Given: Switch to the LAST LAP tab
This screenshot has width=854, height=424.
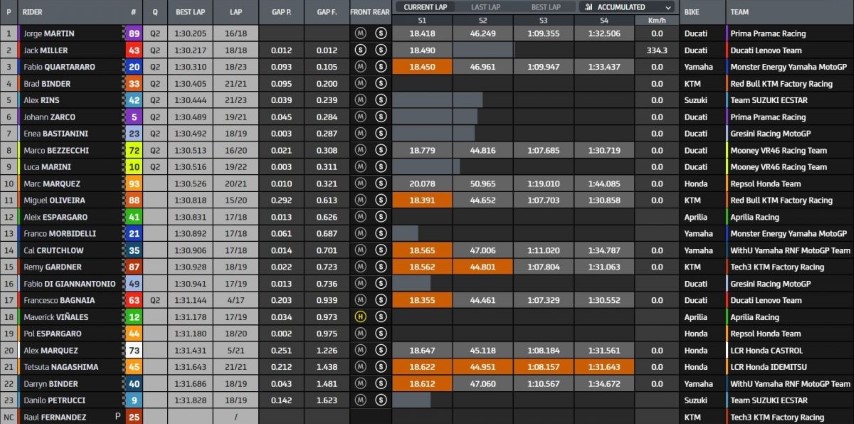Looking at the screenshot, I should pos(486,7).
